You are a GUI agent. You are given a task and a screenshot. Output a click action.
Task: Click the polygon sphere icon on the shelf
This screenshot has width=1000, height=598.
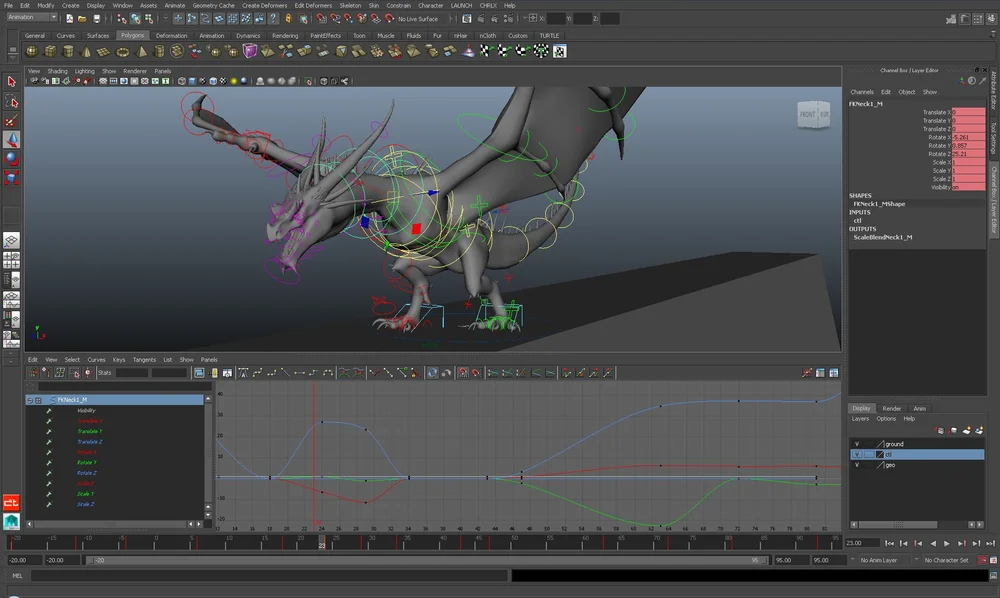pos(32,51)
